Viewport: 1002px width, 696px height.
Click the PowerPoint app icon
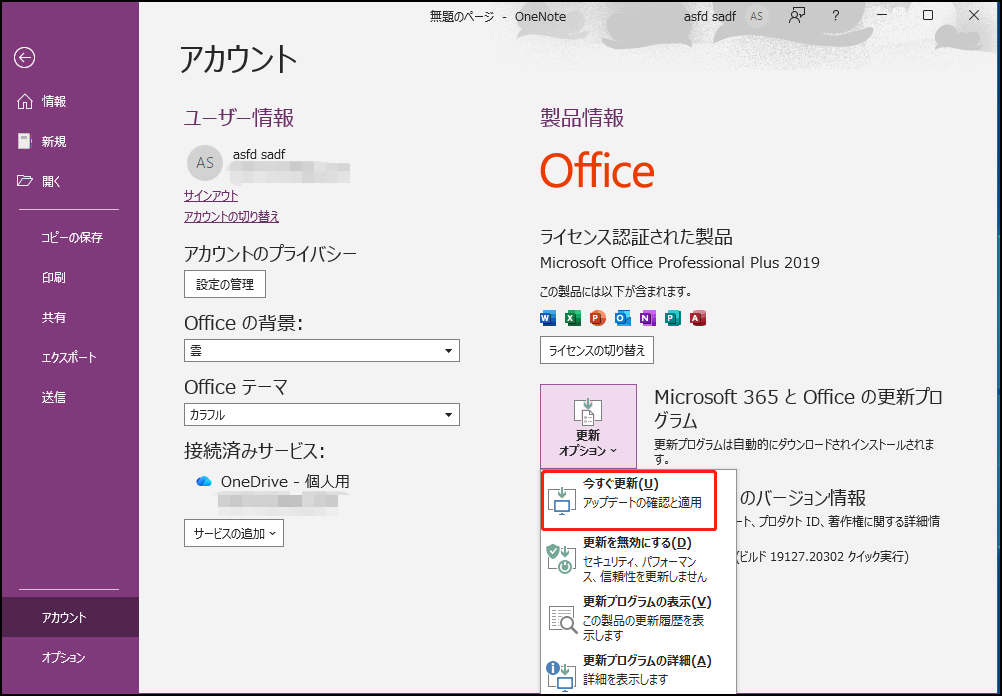point(597,318)
